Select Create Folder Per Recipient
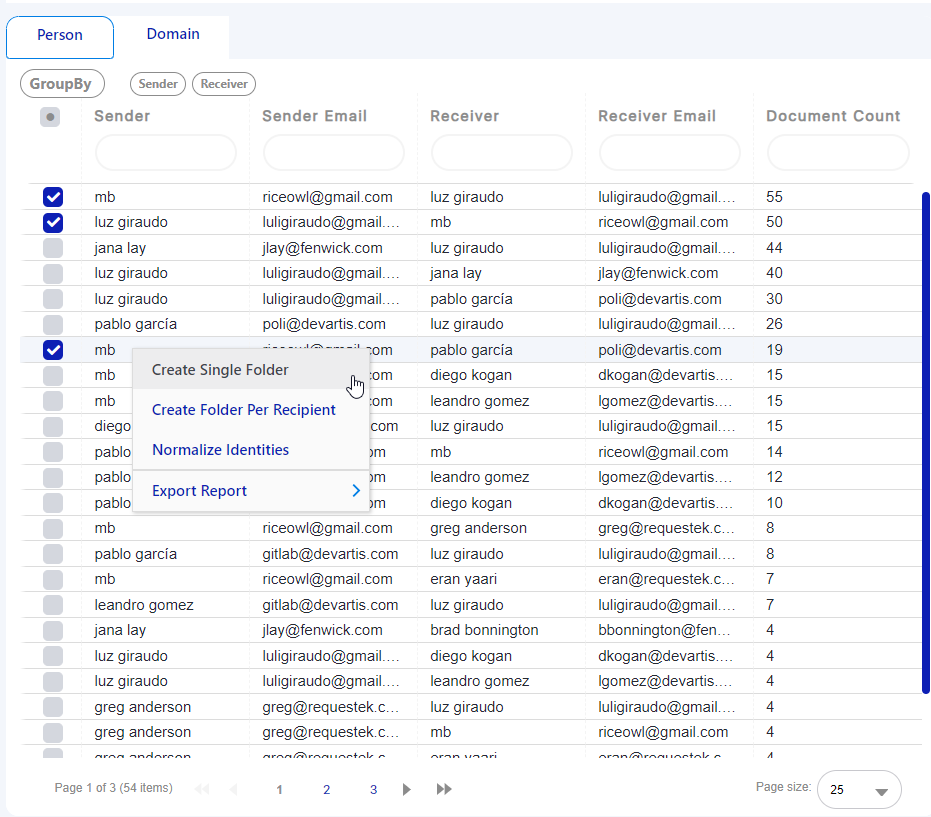931x817 pixels. (x=251, y=410)
